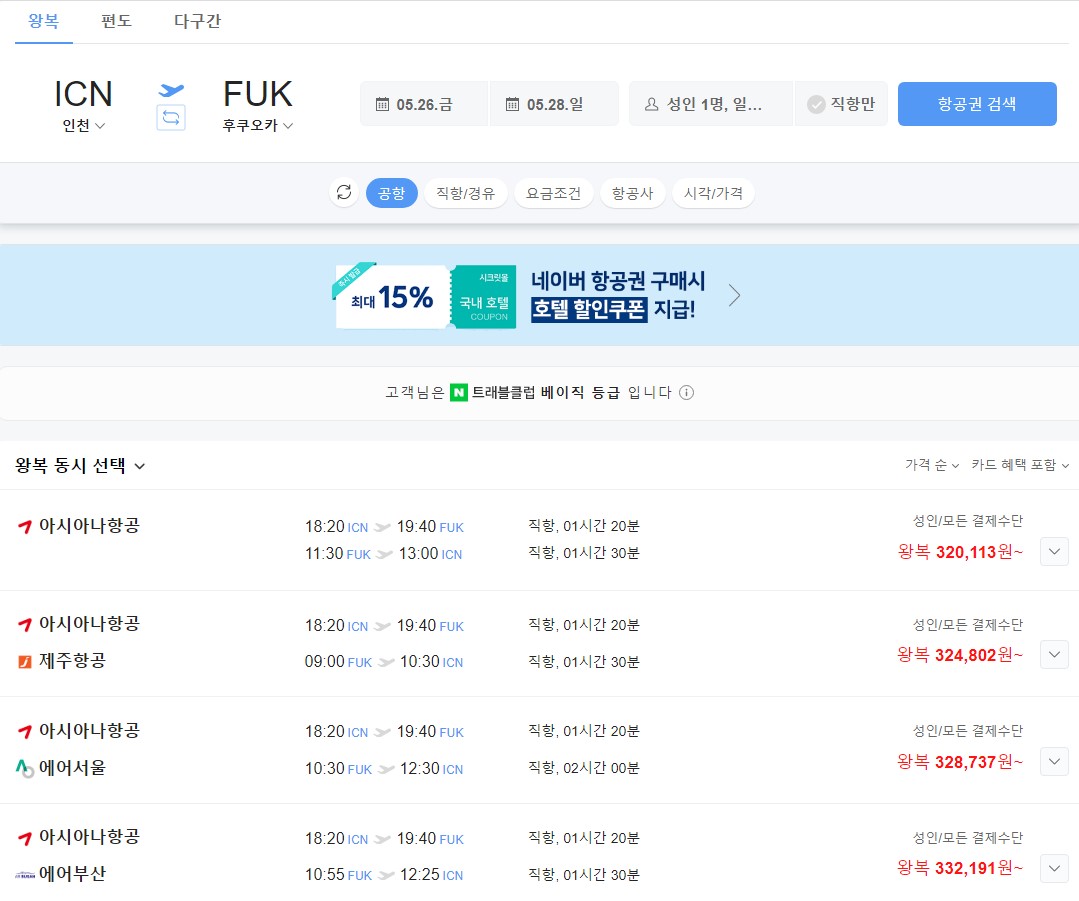Click 트래블클럽 베이직 등급 text

tap(546, 392)
